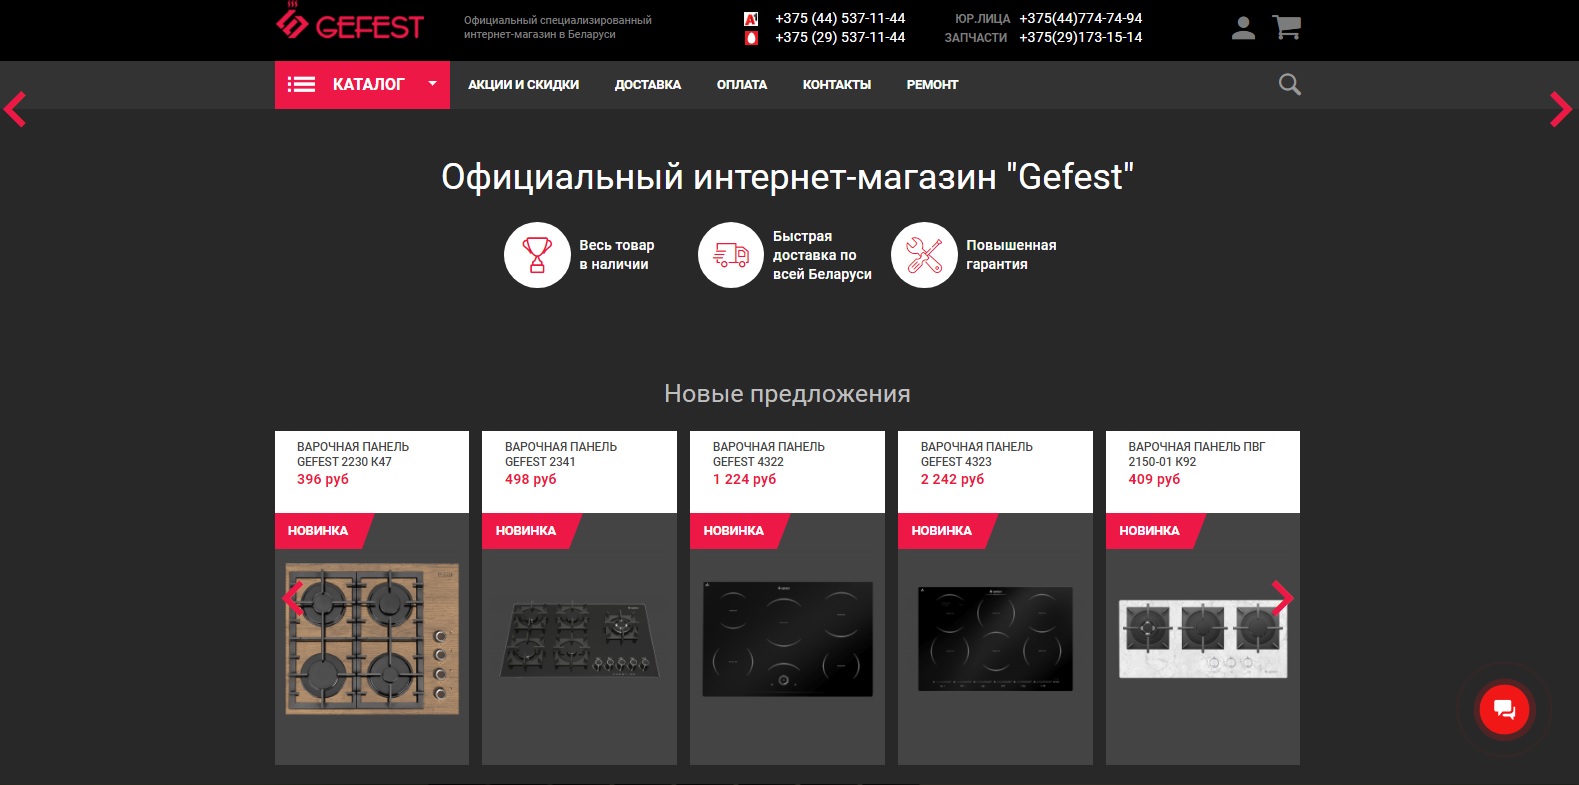
Task: Click the ЗАПЧАСТИ label
Action: click(976, 38)
